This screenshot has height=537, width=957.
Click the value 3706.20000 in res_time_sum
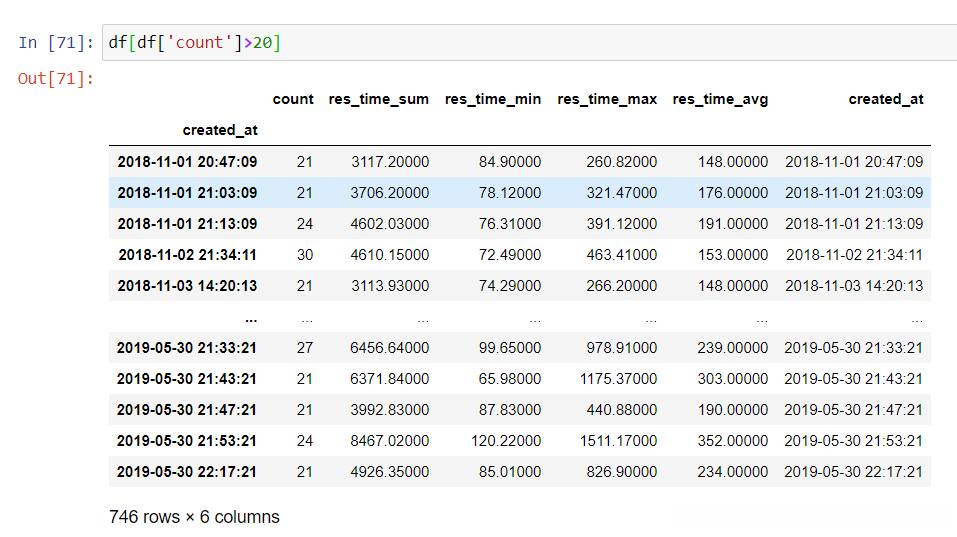389,193
